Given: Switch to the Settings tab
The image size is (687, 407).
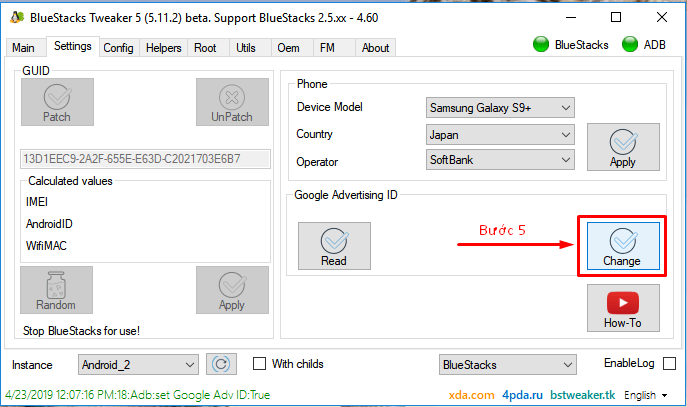Looking at the screenshot, I should click(x=73, y=46).
